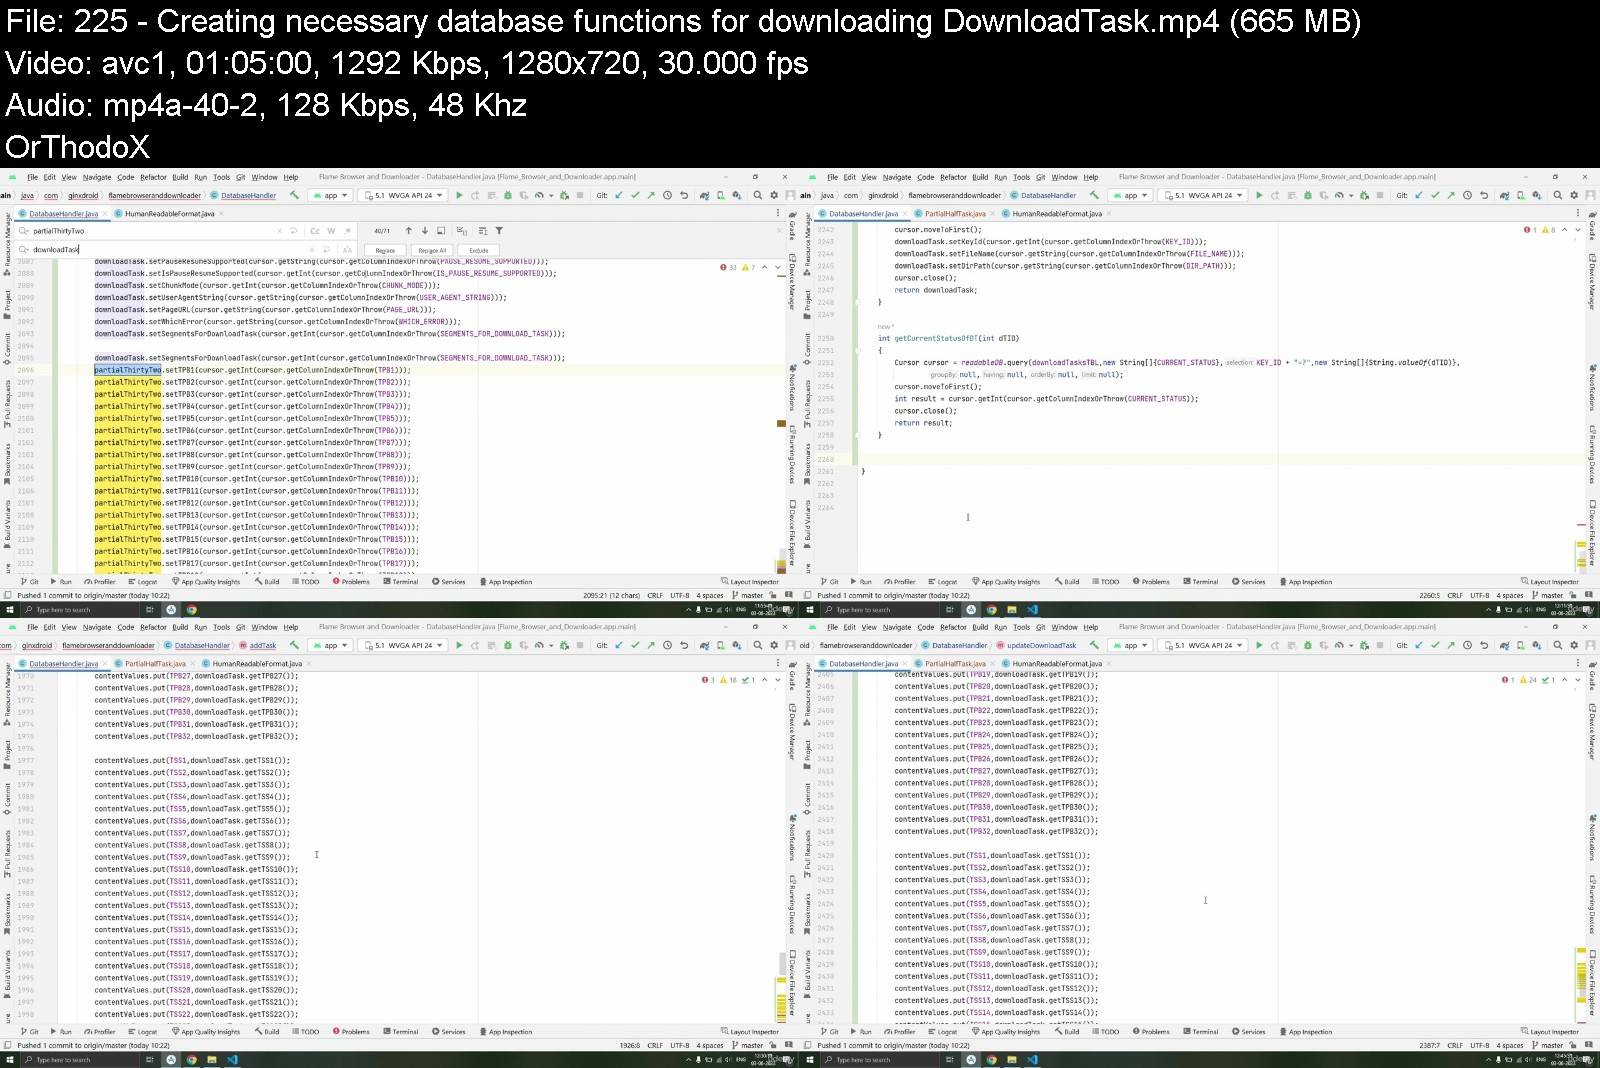Screen dimensions: 1600x1068
Task: Click Windows Start button below bottom-left window
Action: click(x=9, y=1059)
